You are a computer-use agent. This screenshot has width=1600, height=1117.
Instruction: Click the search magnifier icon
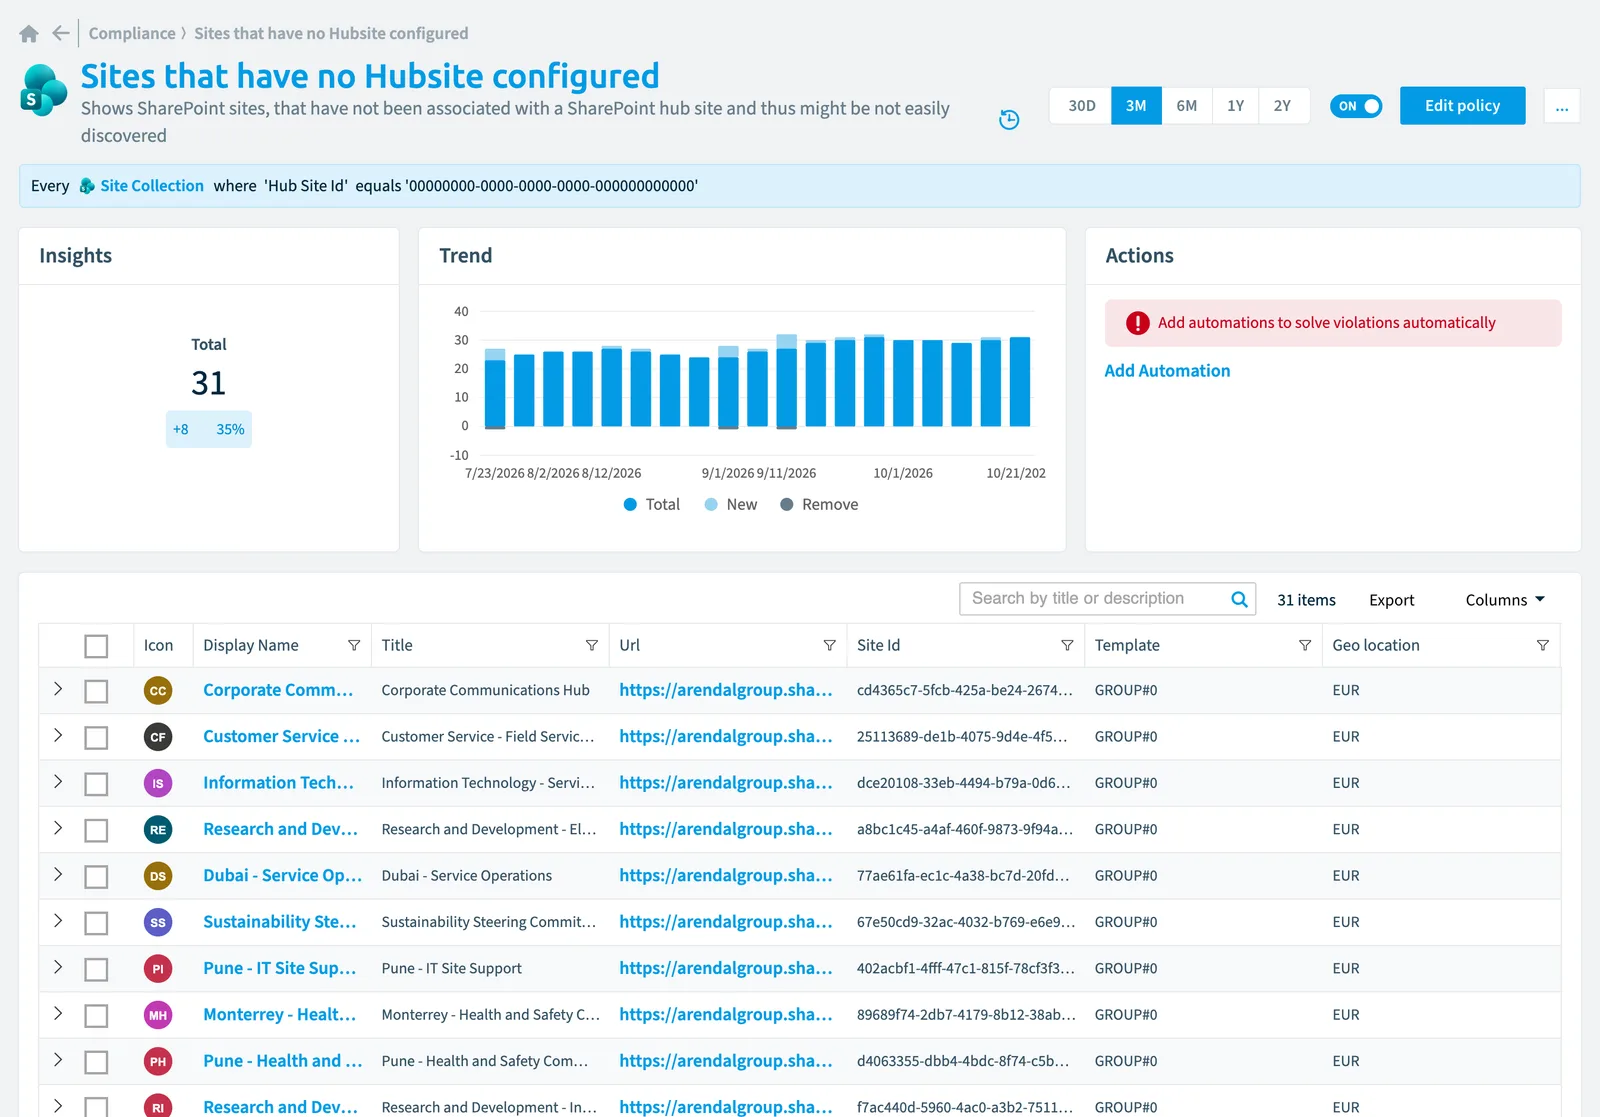click(1239, 599)
